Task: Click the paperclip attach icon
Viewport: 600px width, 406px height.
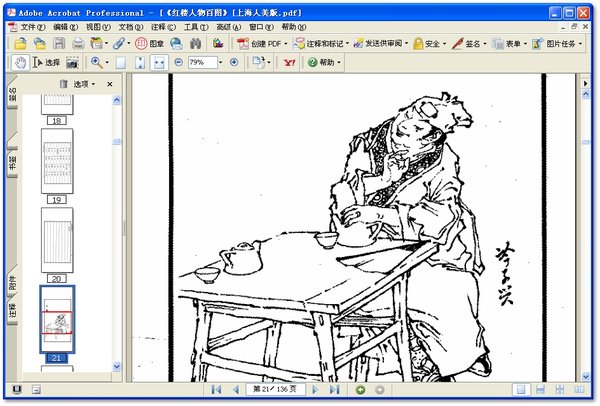Action: coord(119,44)
